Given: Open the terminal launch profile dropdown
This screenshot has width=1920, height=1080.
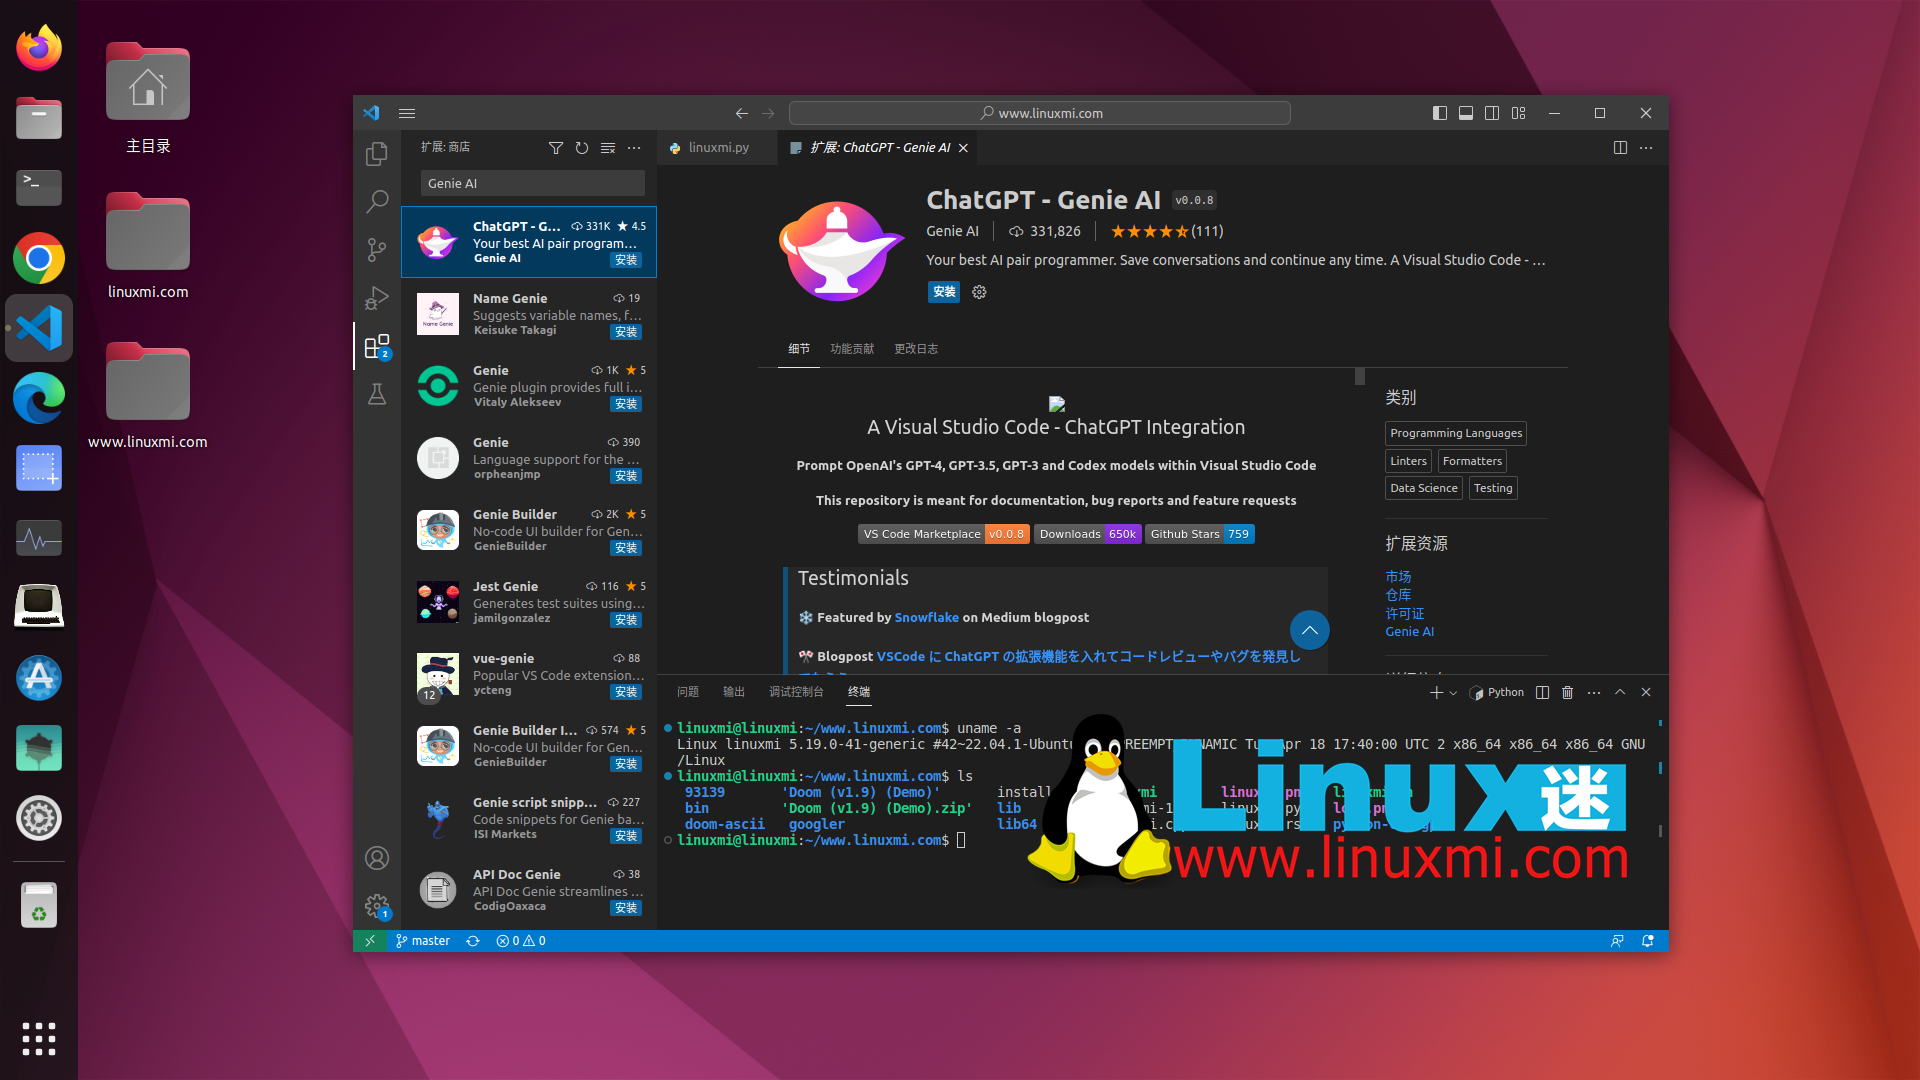Looking at the screenshot, I should pos(1452,692).
